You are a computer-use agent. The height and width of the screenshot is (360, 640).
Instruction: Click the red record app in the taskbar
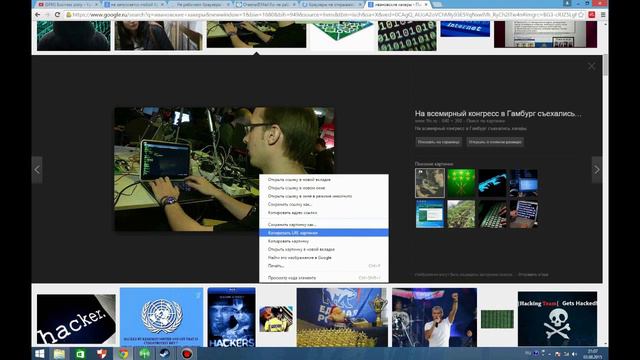tap(187, 354)
